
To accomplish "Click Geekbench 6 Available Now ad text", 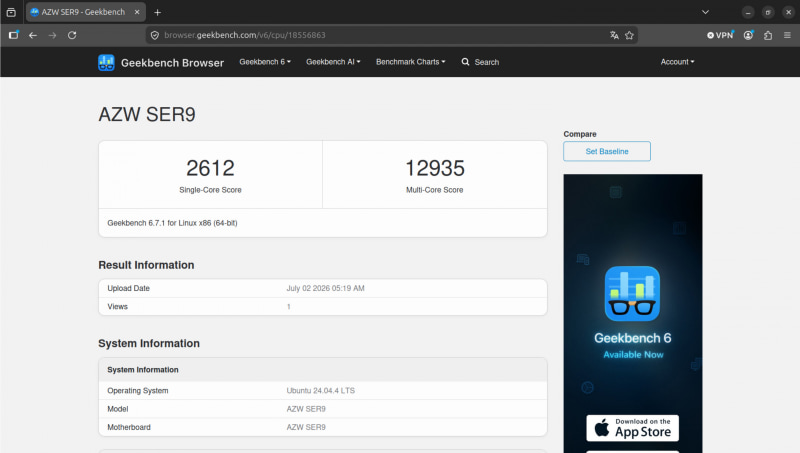I will [x=633, y=345].
